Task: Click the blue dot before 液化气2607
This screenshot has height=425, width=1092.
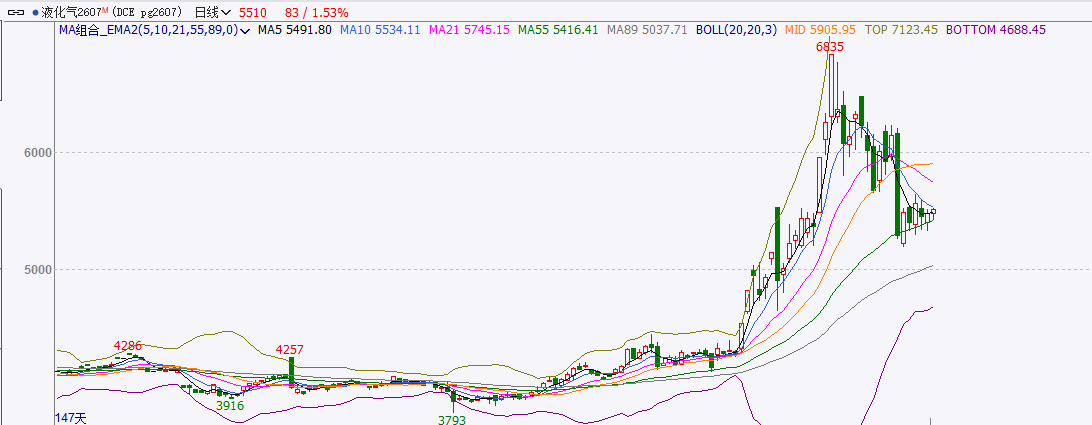Action: [35, 13]
